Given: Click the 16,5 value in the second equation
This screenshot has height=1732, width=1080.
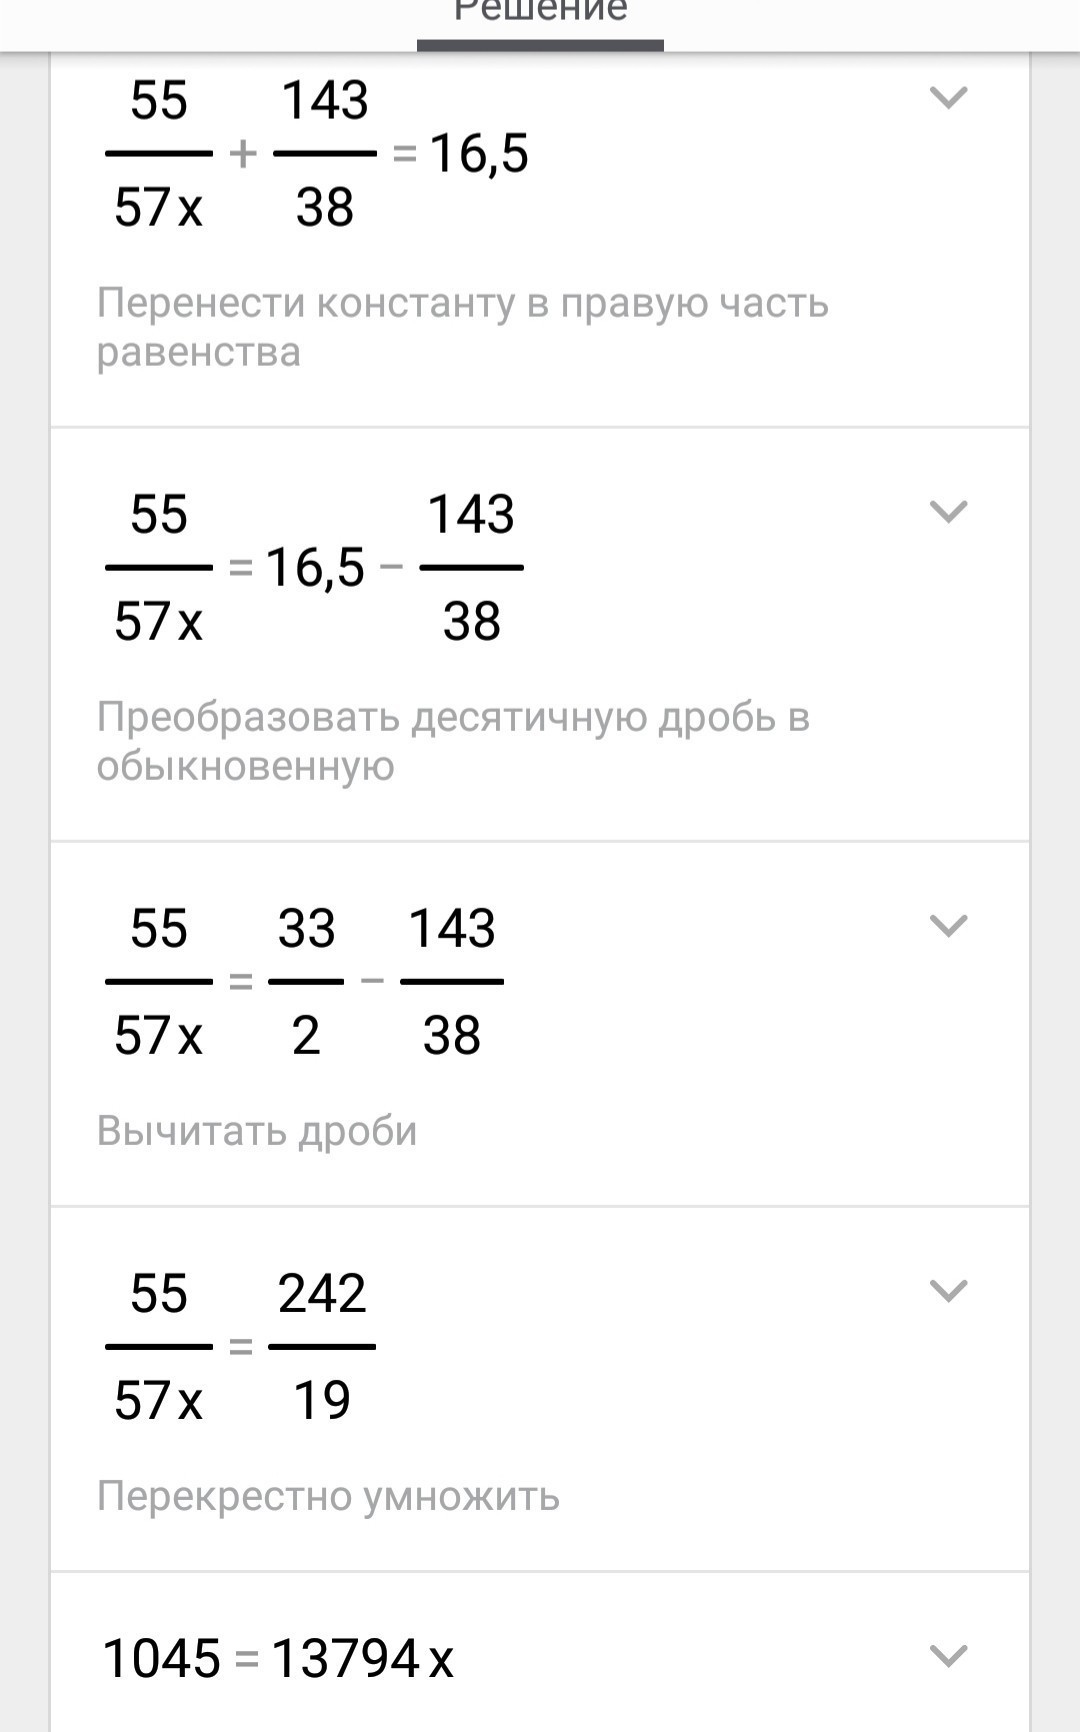Looking at the screenshot, I should tap(315, 568).
